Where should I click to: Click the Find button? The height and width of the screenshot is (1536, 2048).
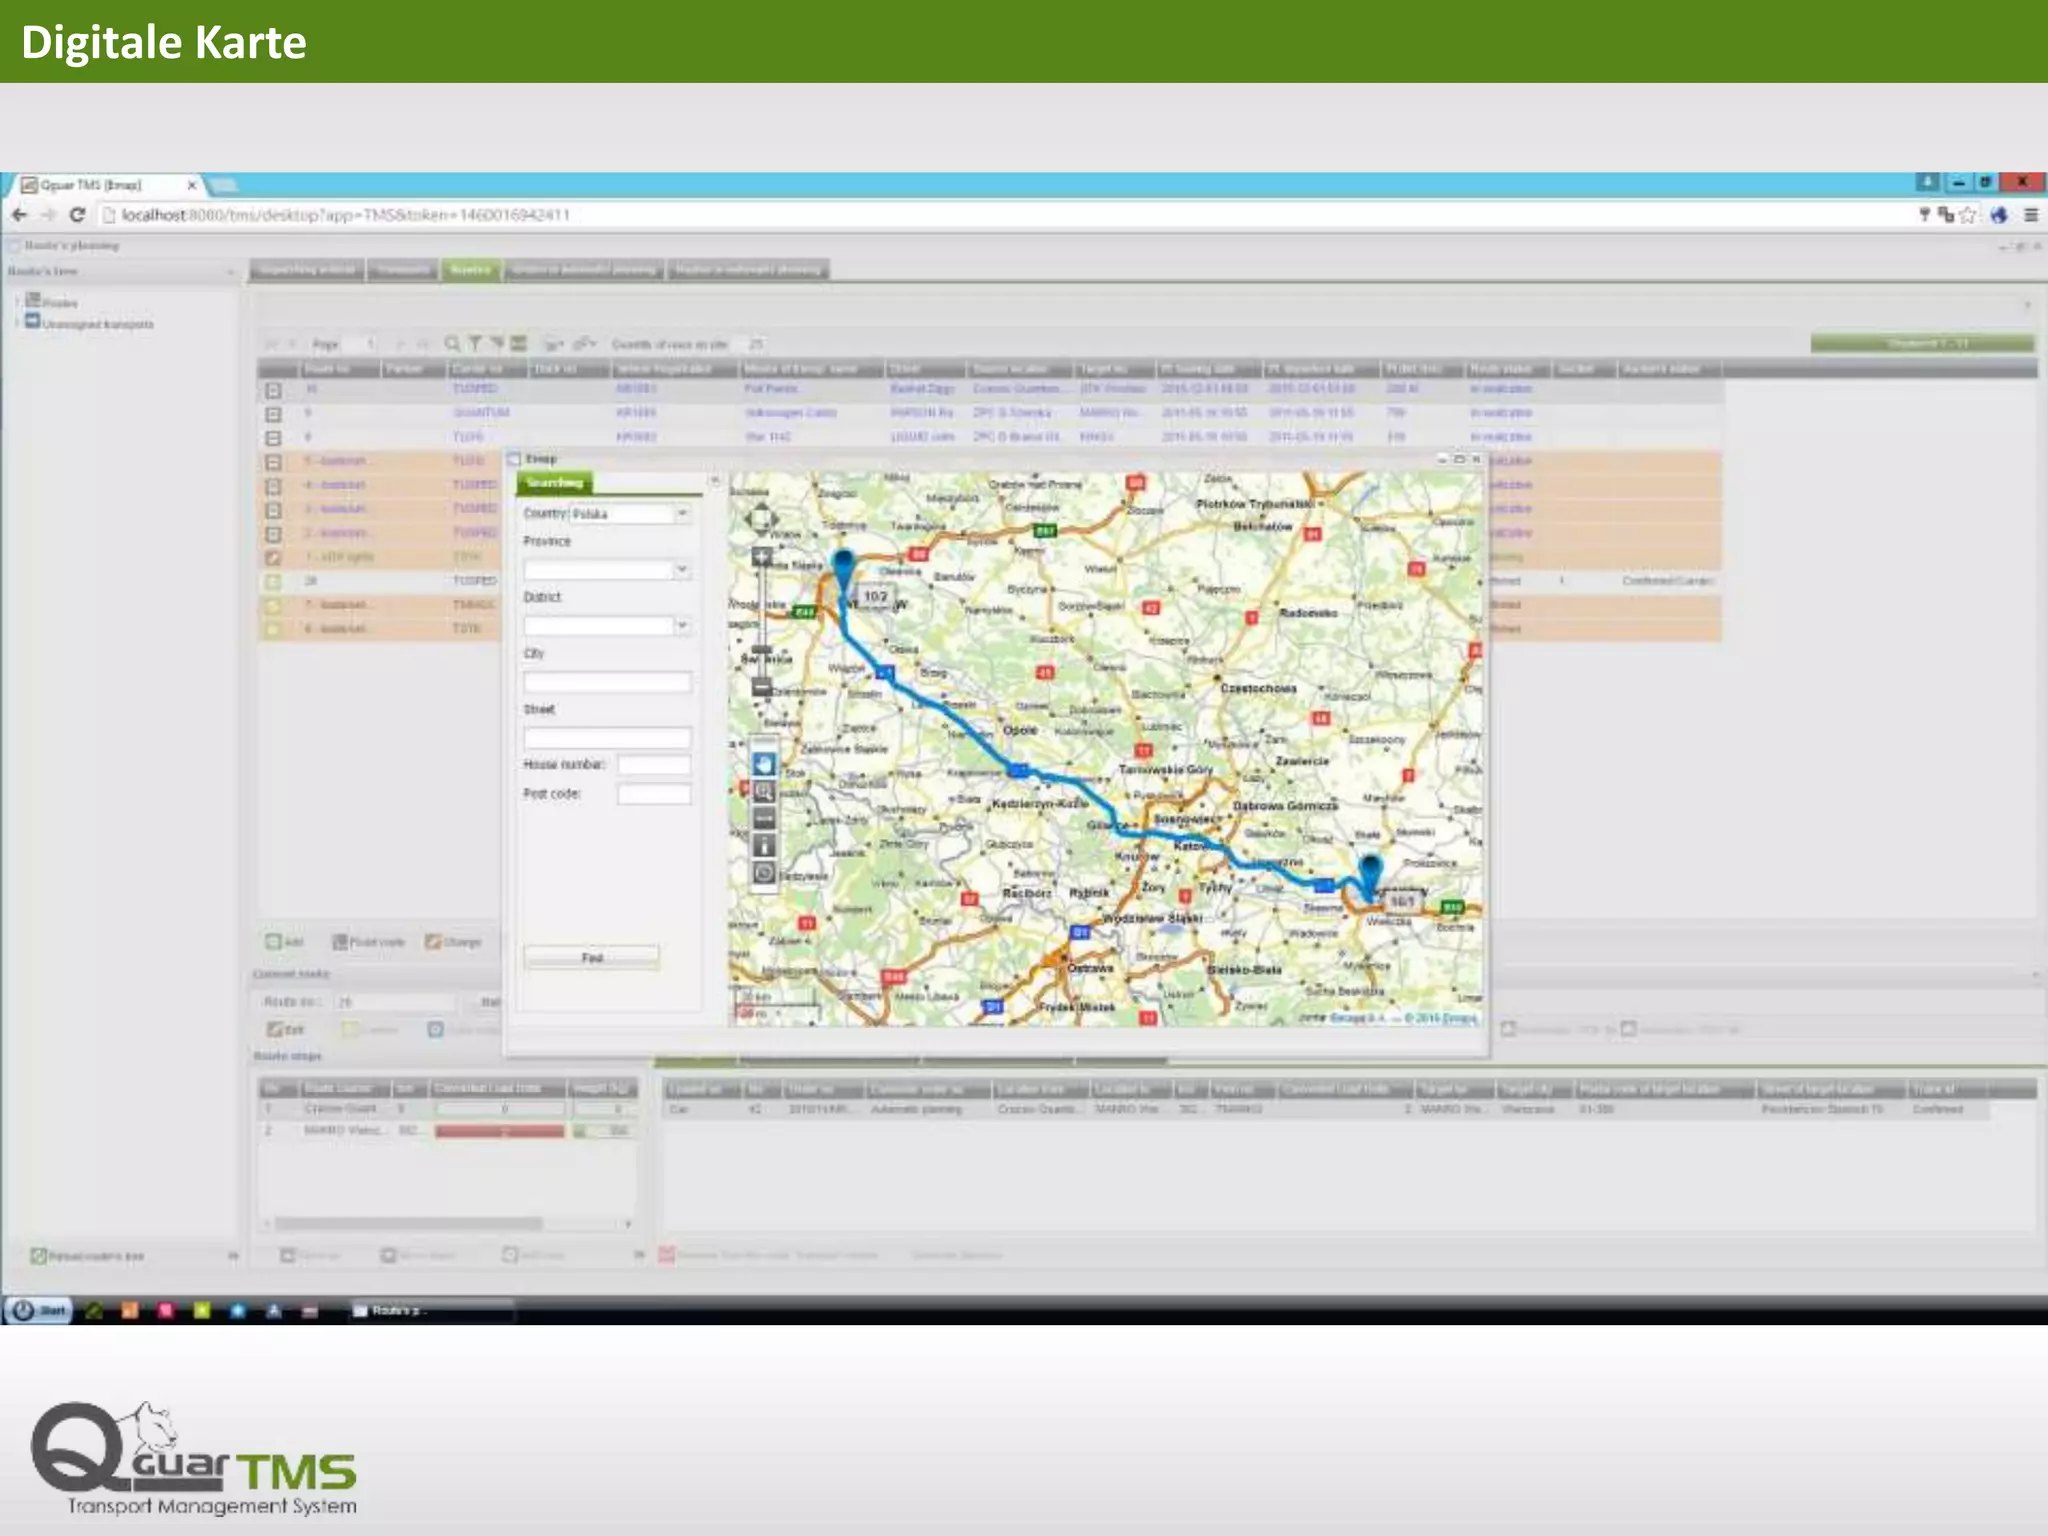[x=592, y=958]
